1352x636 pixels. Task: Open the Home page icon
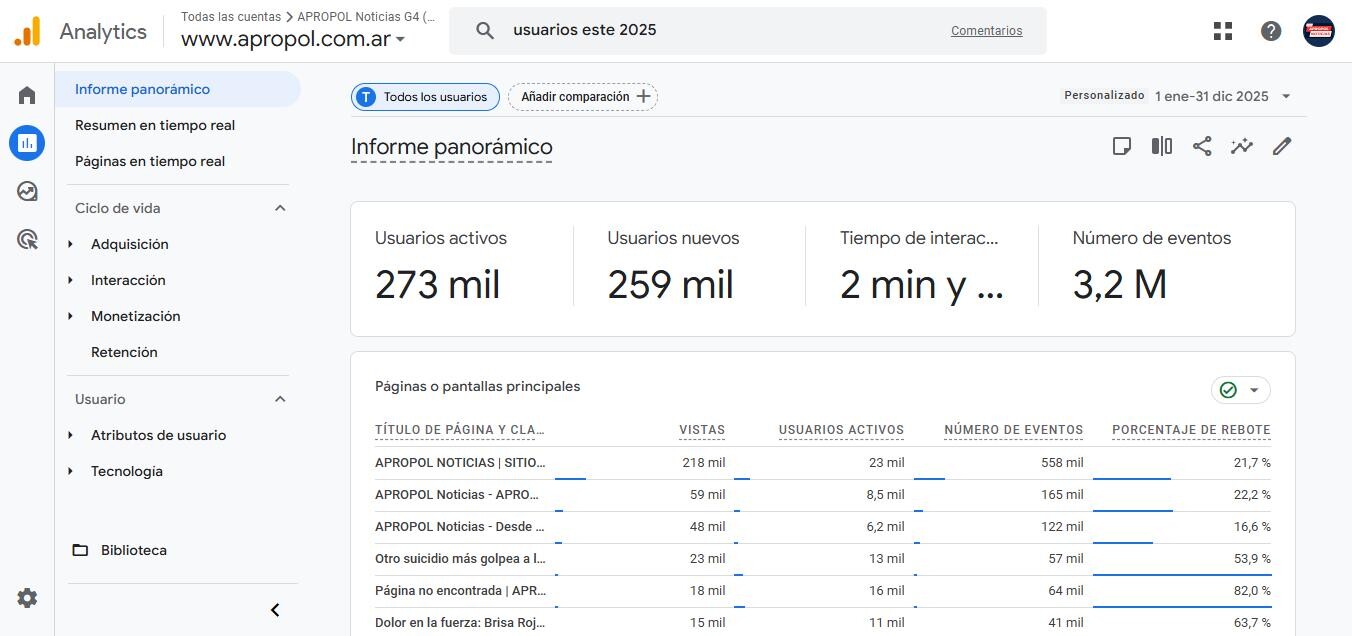click(26, 94)
